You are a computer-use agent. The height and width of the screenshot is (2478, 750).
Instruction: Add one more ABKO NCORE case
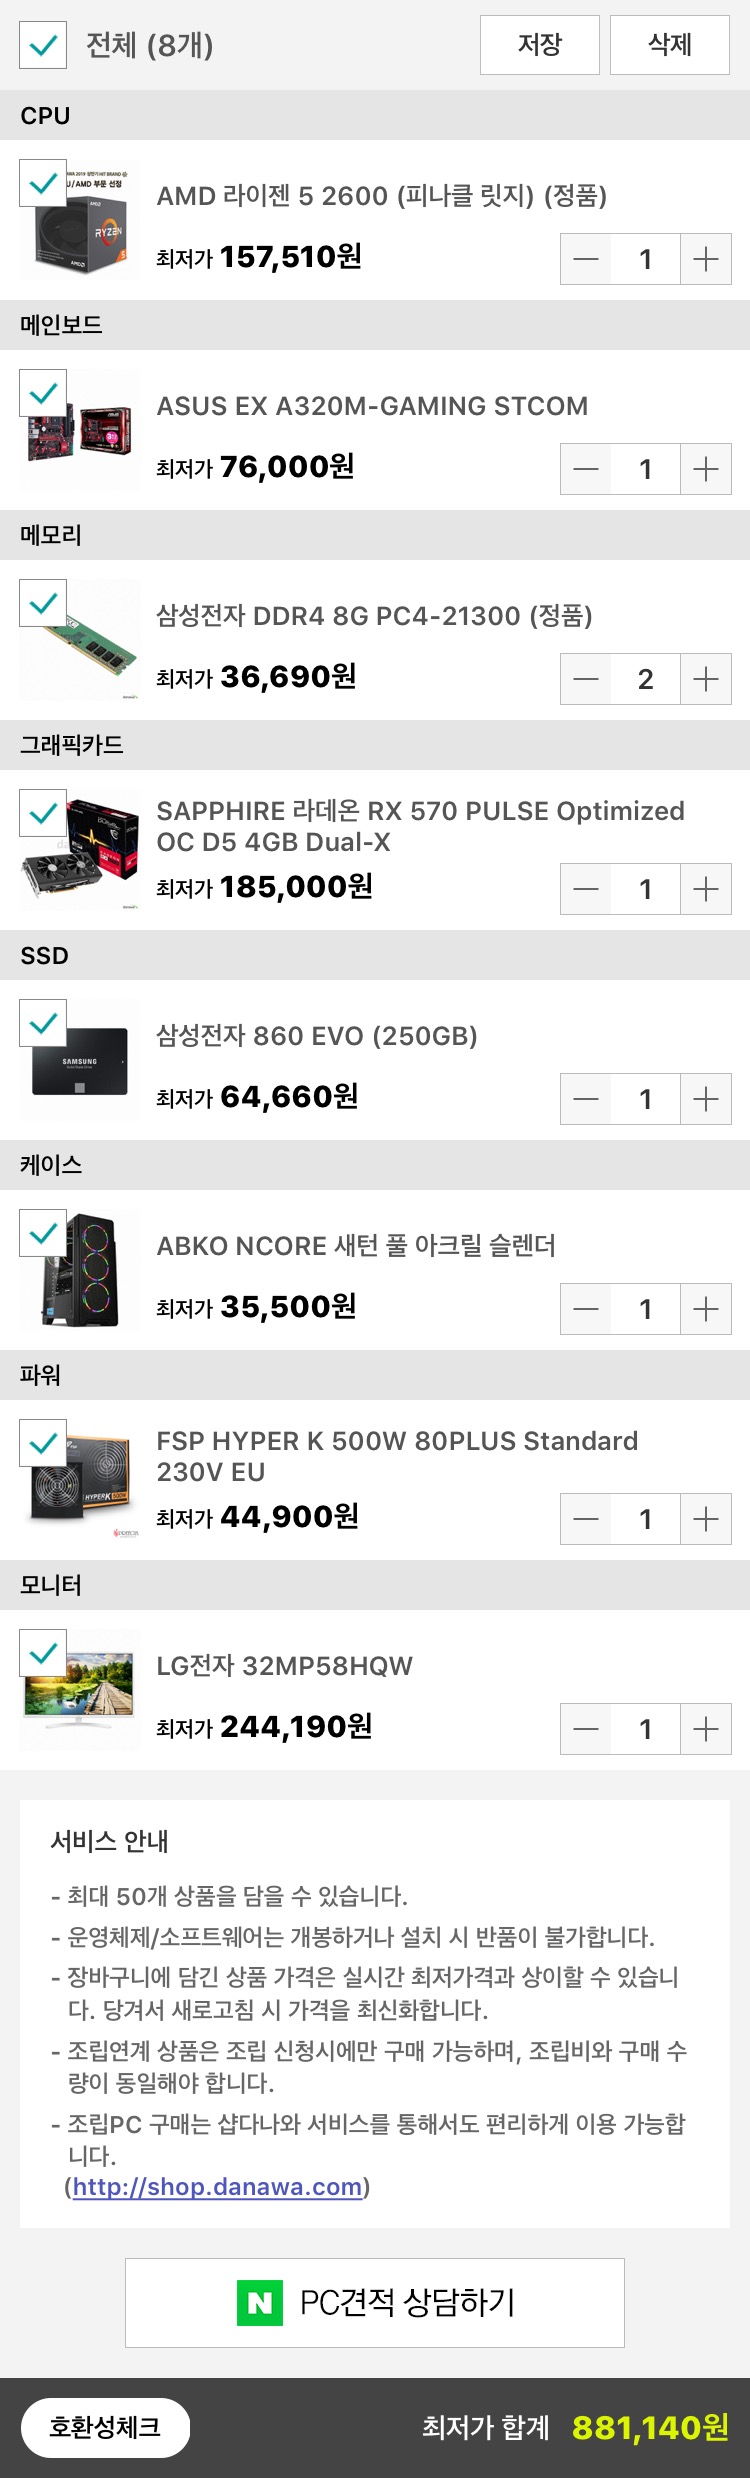tap(705, 1309)
